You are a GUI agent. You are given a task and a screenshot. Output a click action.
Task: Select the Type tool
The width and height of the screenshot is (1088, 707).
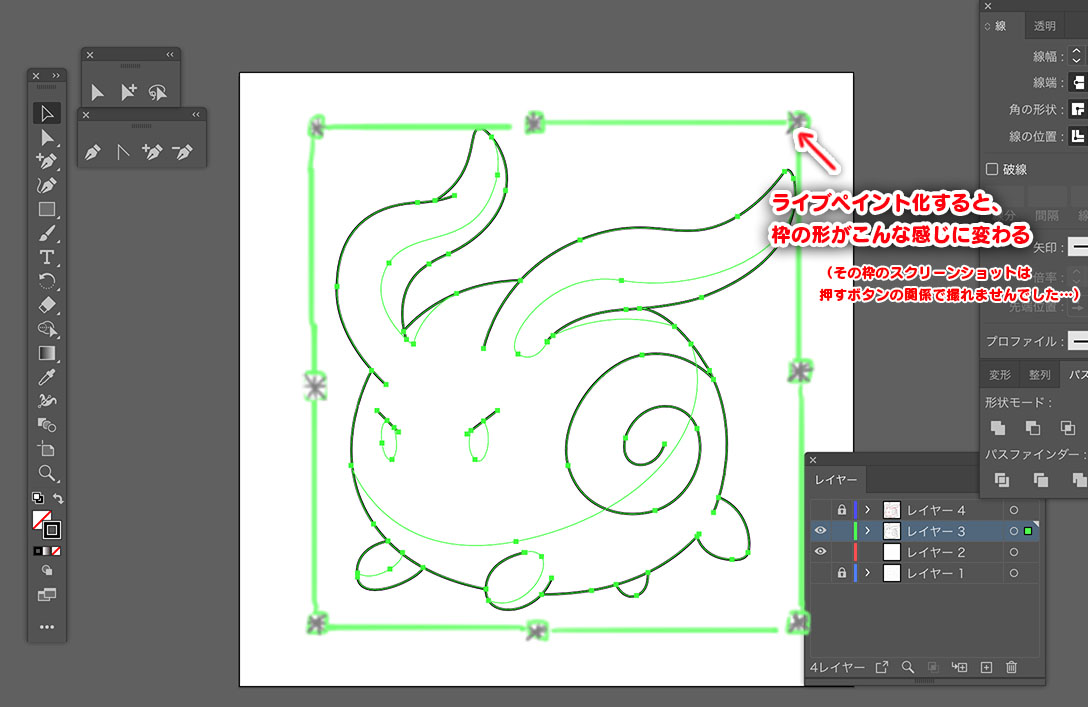tap(46, 257)
